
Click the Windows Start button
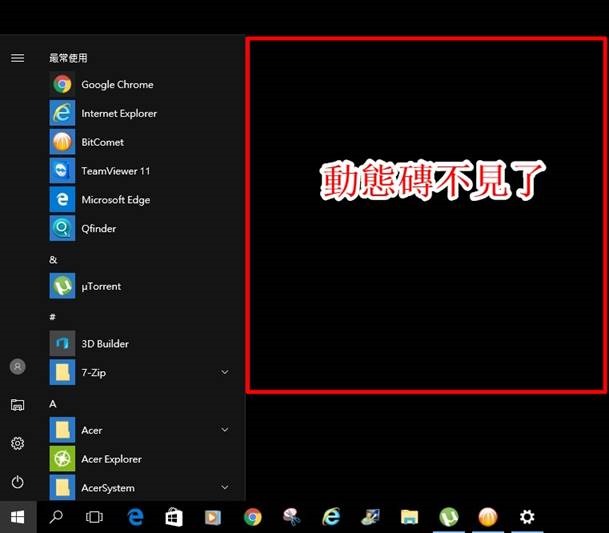pos(18,517)
